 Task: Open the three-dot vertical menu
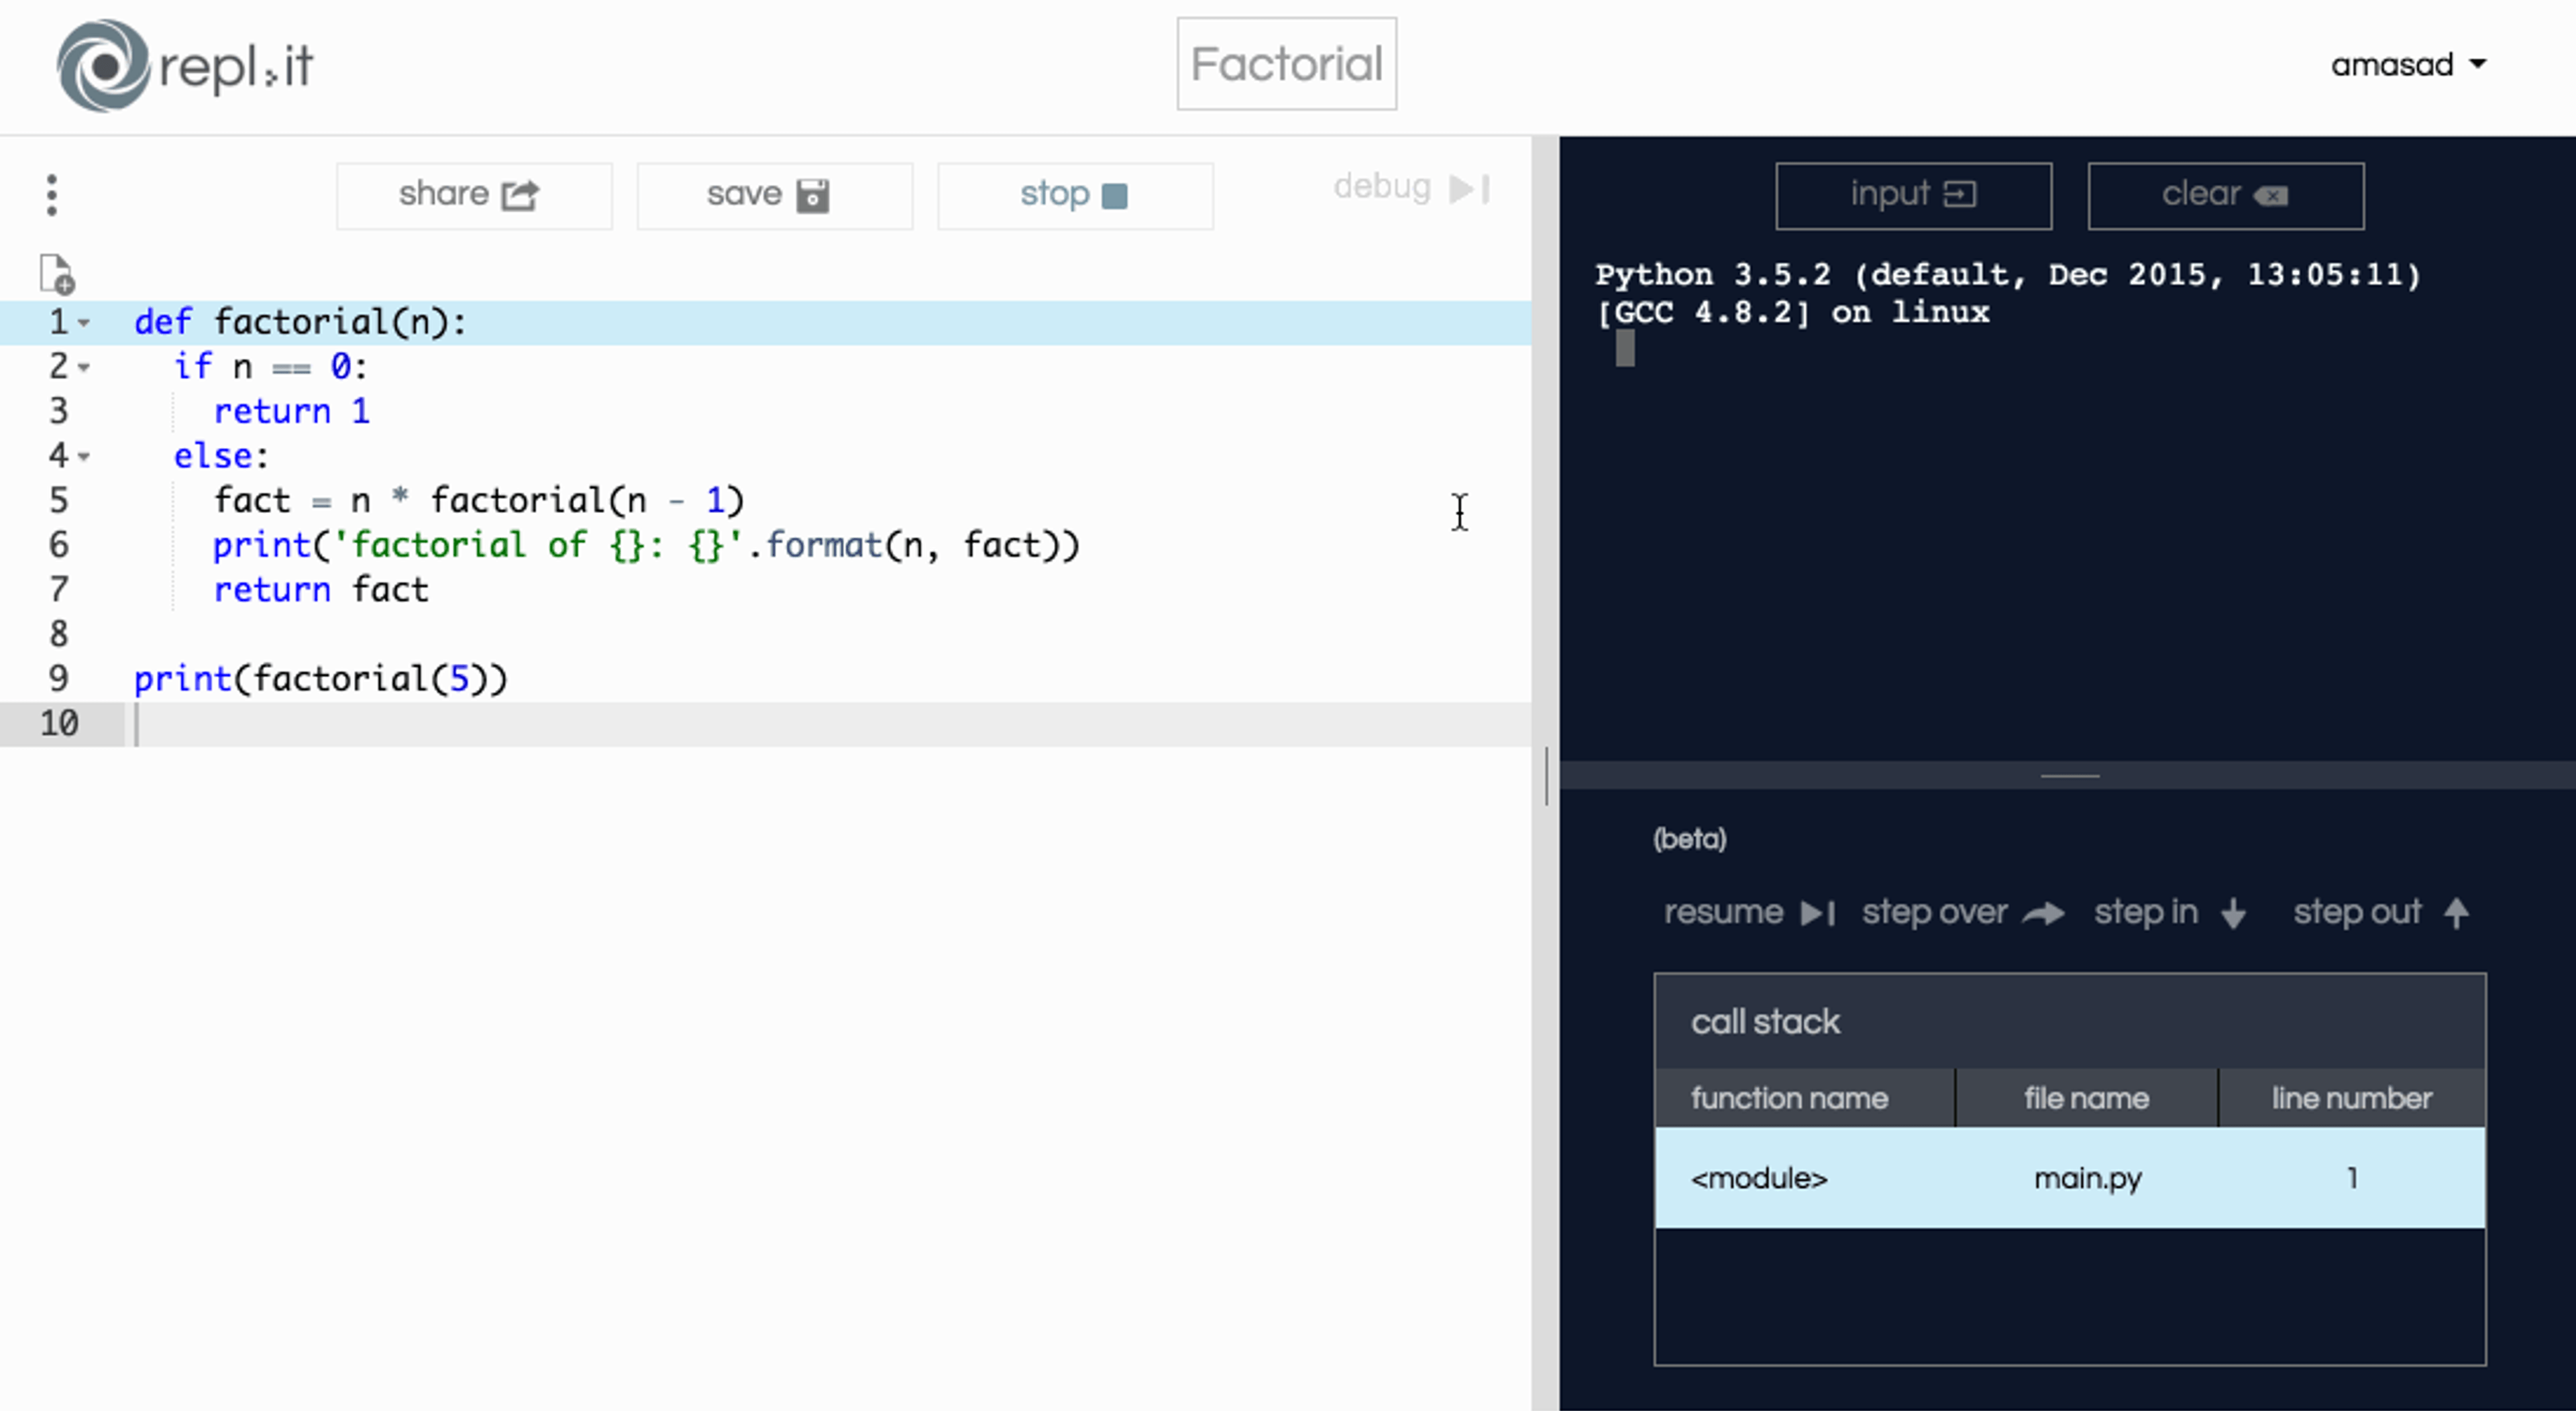pos(52,195)
